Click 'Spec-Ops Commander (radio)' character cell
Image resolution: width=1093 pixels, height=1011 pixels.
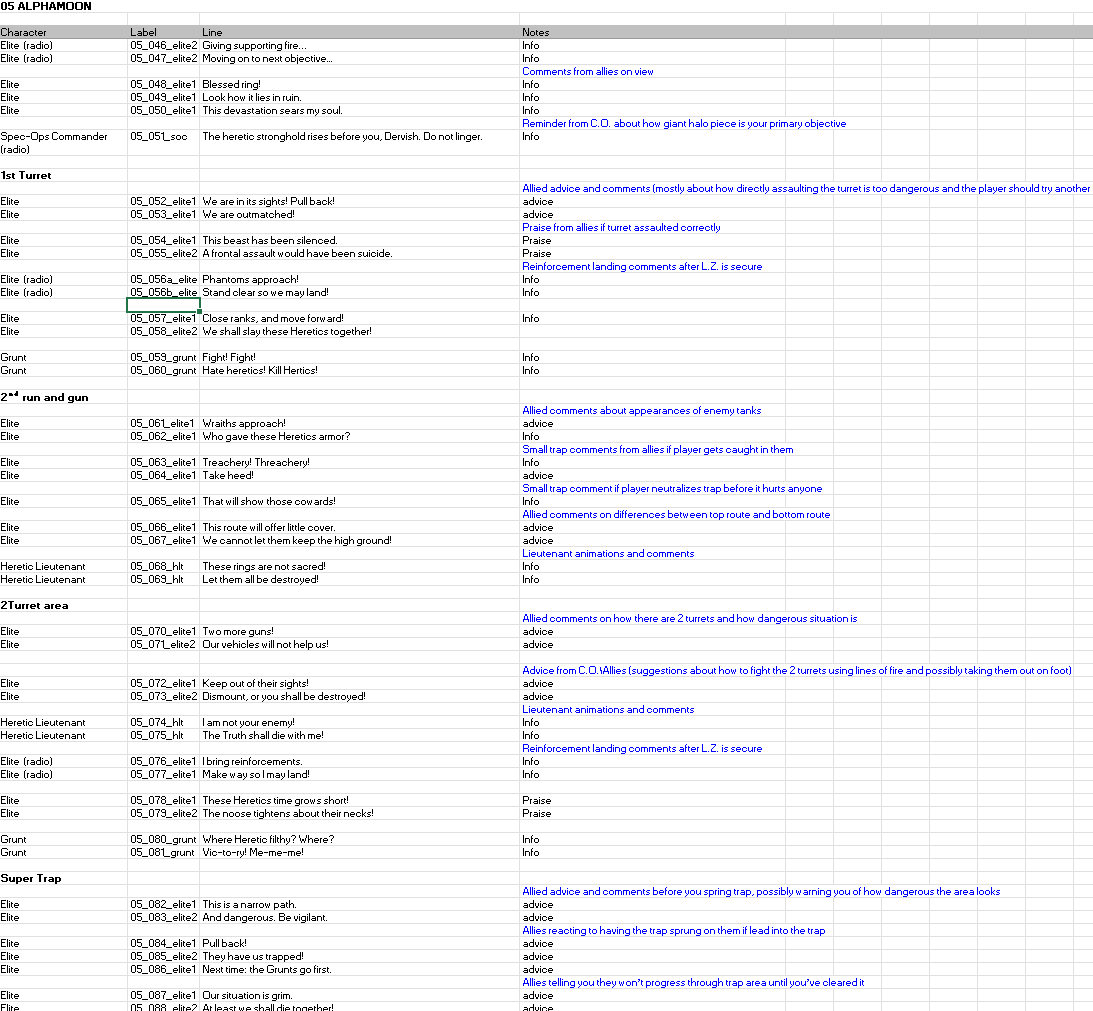63,143
